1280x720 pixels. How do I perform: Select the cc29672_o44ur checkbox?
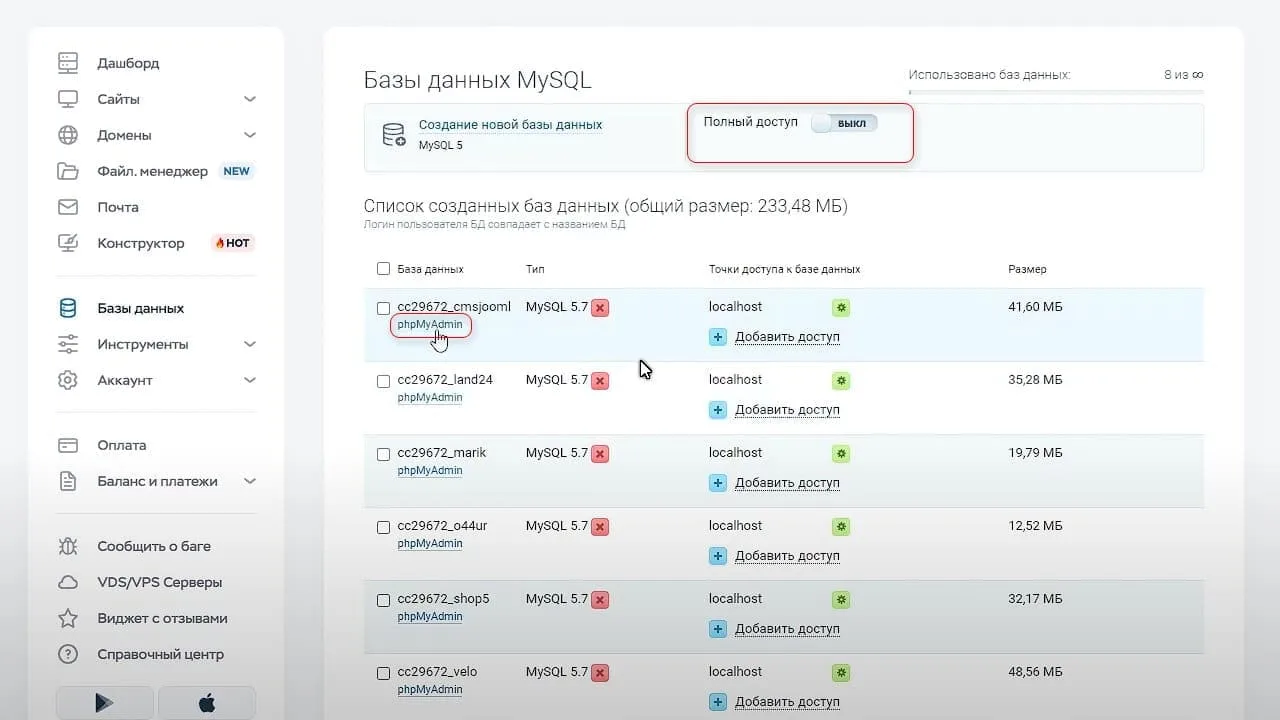383,527
